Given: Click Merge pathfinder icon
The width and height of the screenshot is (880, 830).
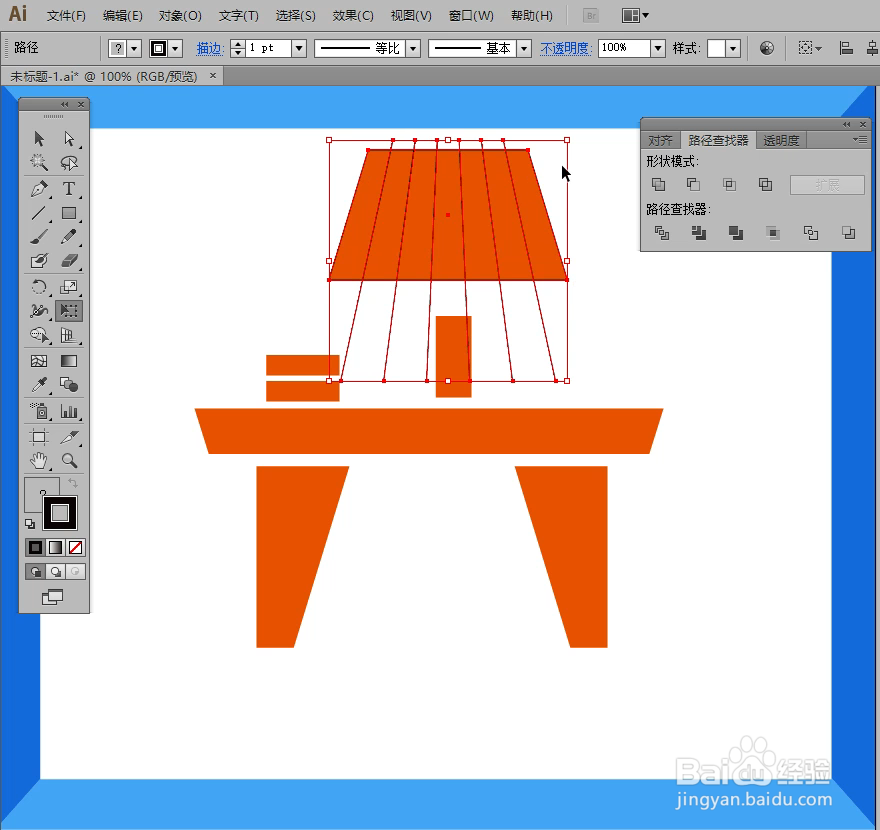Looking at the screenshot, I should pos(736,233).
